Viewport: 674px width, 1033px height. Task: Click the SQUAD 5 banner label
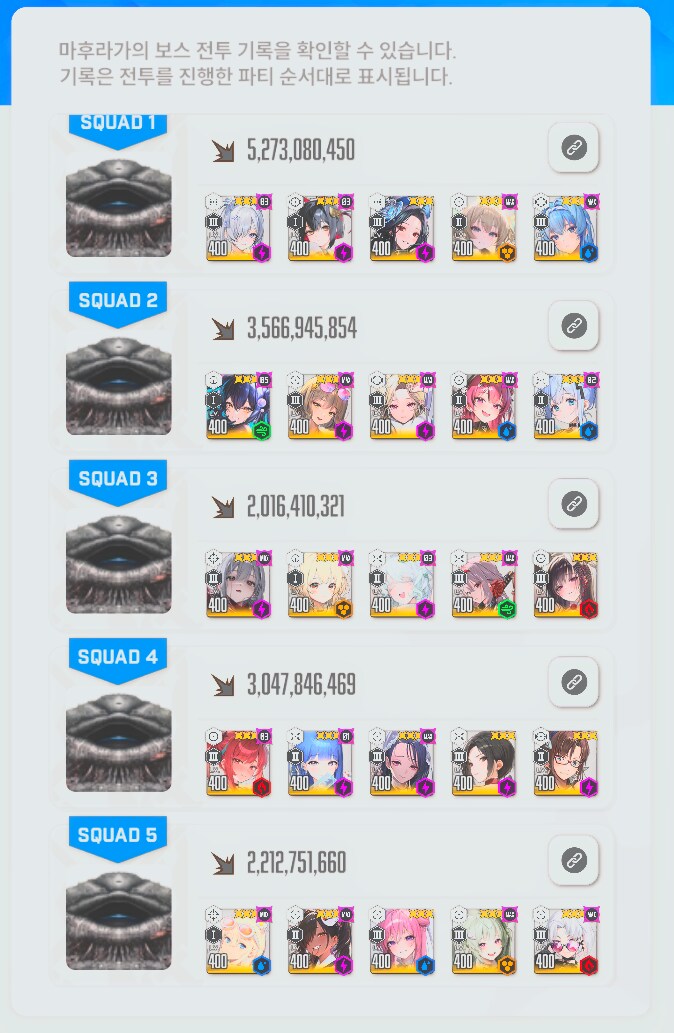118,836
